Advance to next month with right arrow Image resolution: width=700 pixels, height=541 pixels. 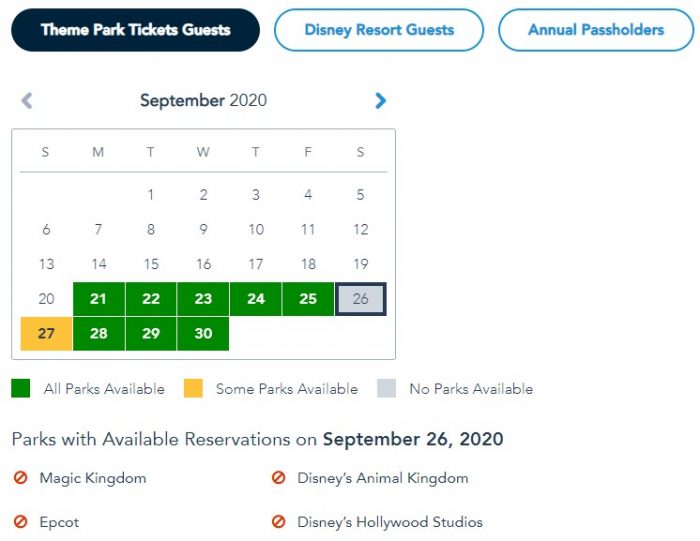click(x=380, y=100)
